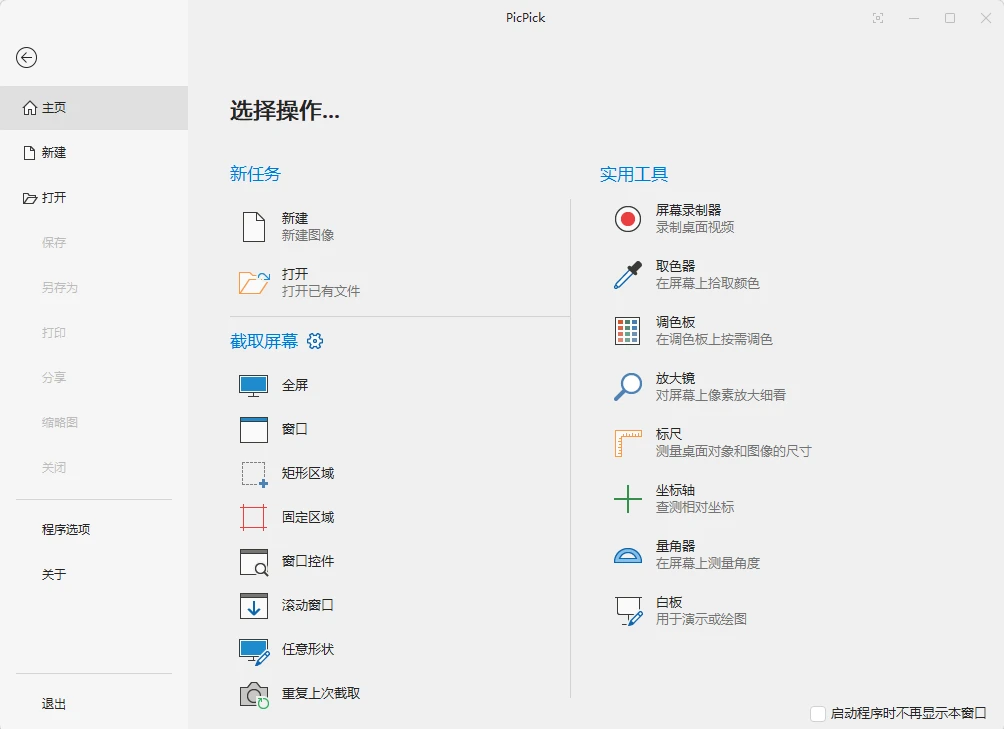
Task: Click 另存为 in the sidebar
Action: tap(60, 288)
